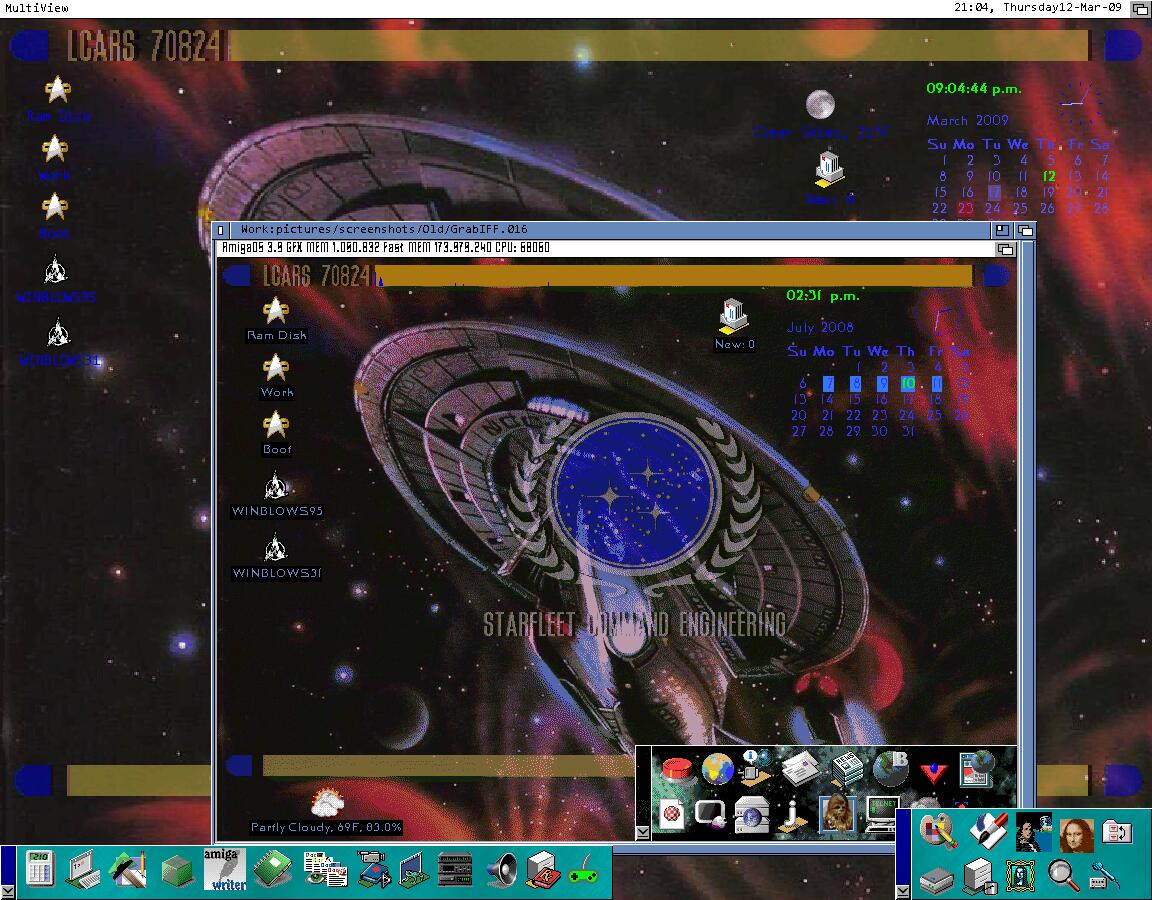This screenshot has width=1152, height=900.
Task: Launch Amiga Writer from the dock
Action: [x=225, y=870]
